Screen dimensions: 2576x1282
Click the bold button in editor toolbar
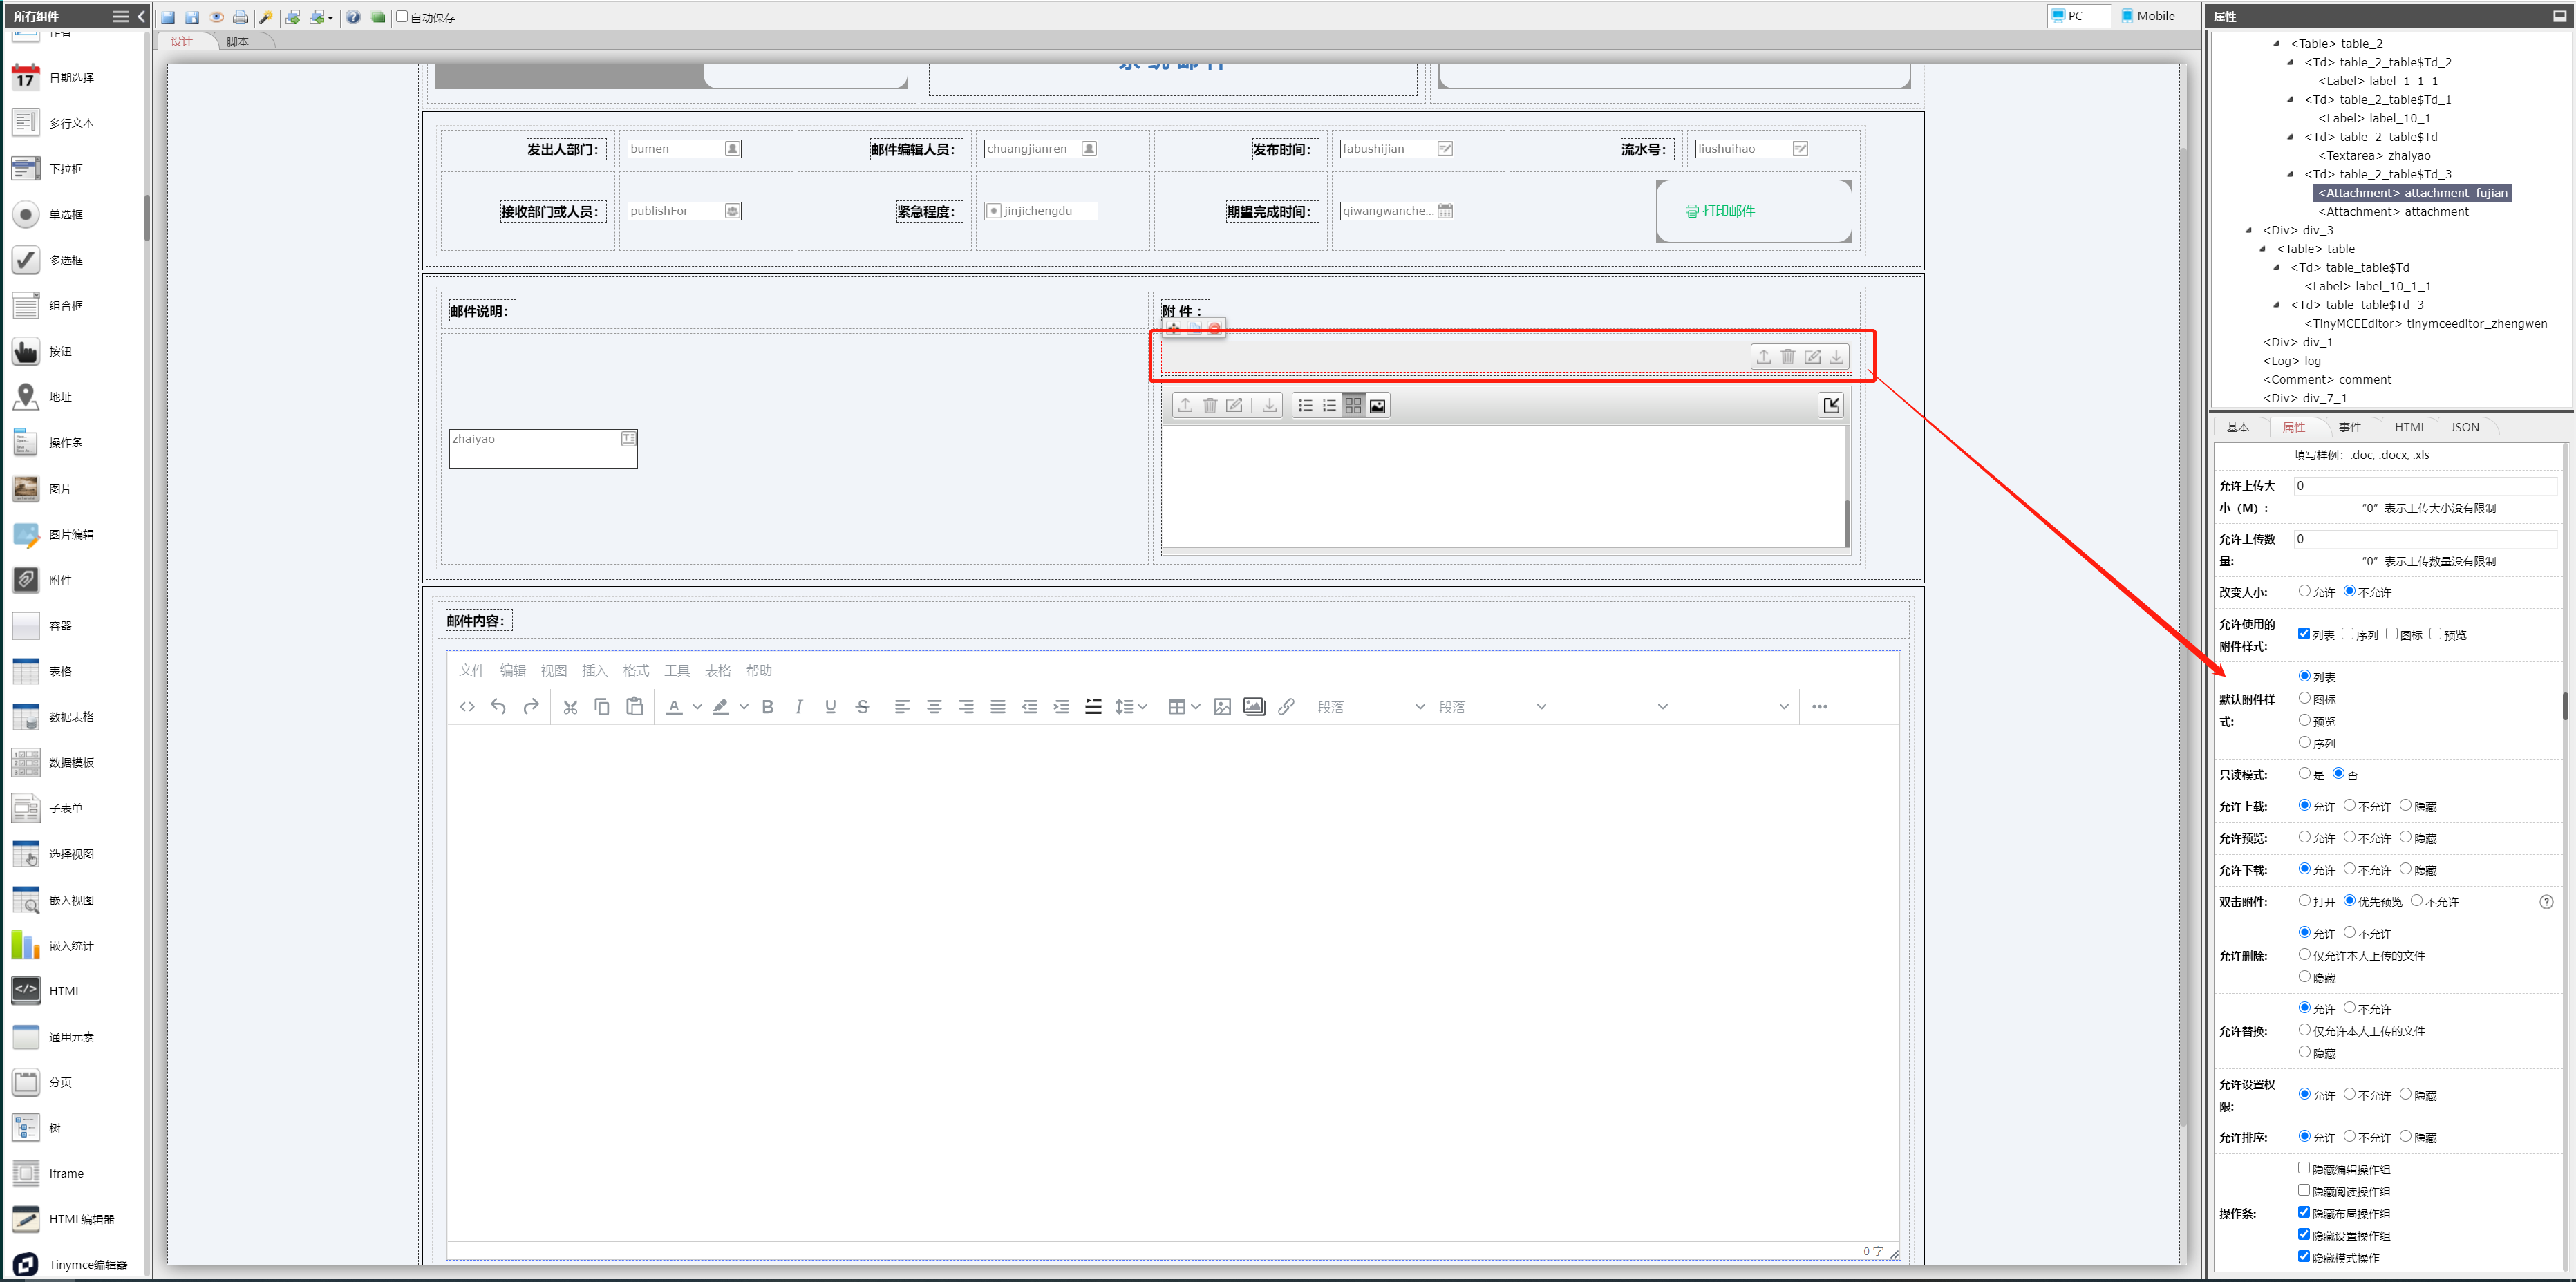point(767,707)
